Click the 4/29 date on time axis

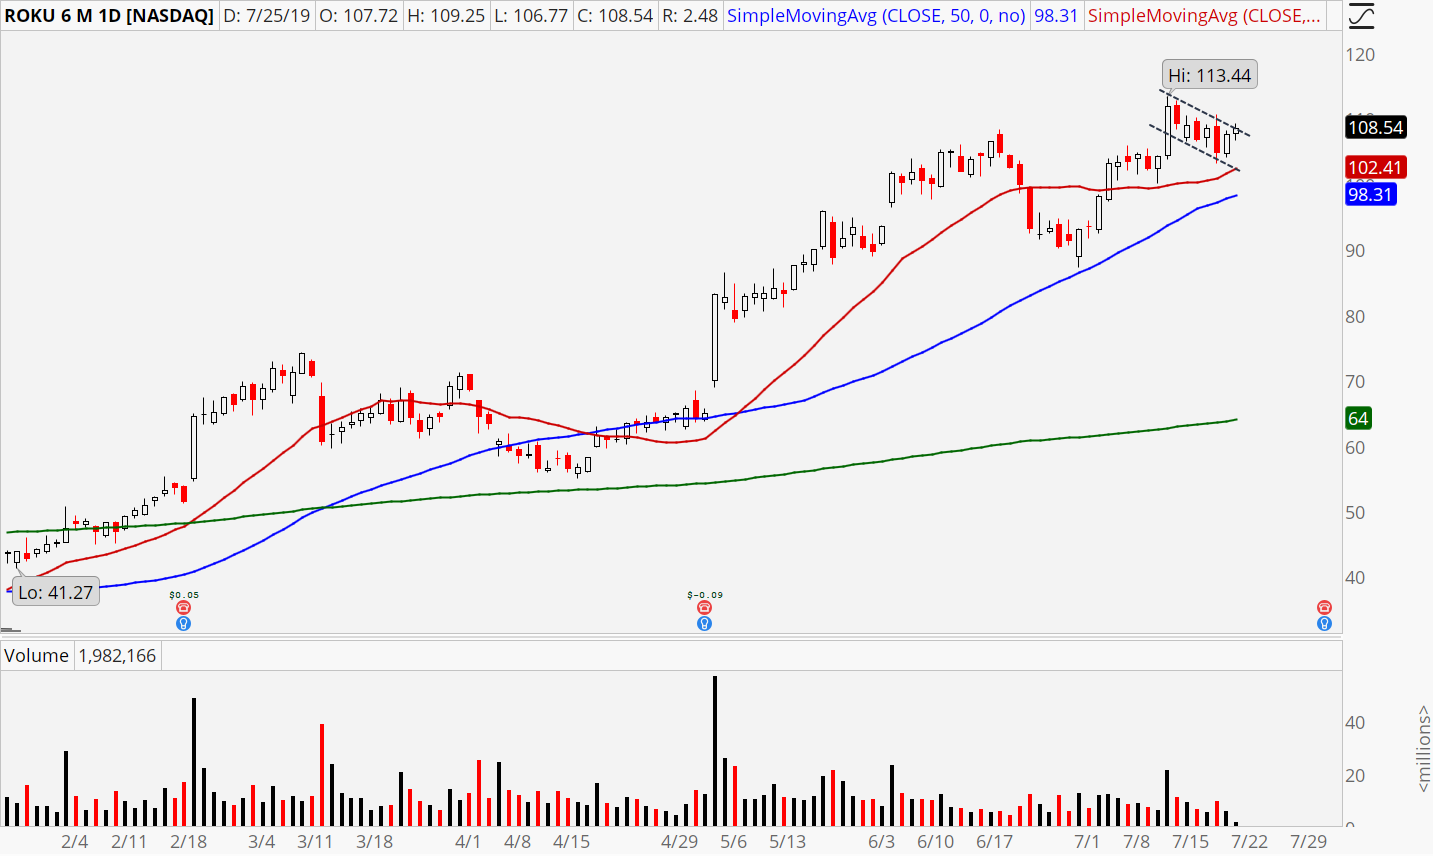tap(680, 842)
